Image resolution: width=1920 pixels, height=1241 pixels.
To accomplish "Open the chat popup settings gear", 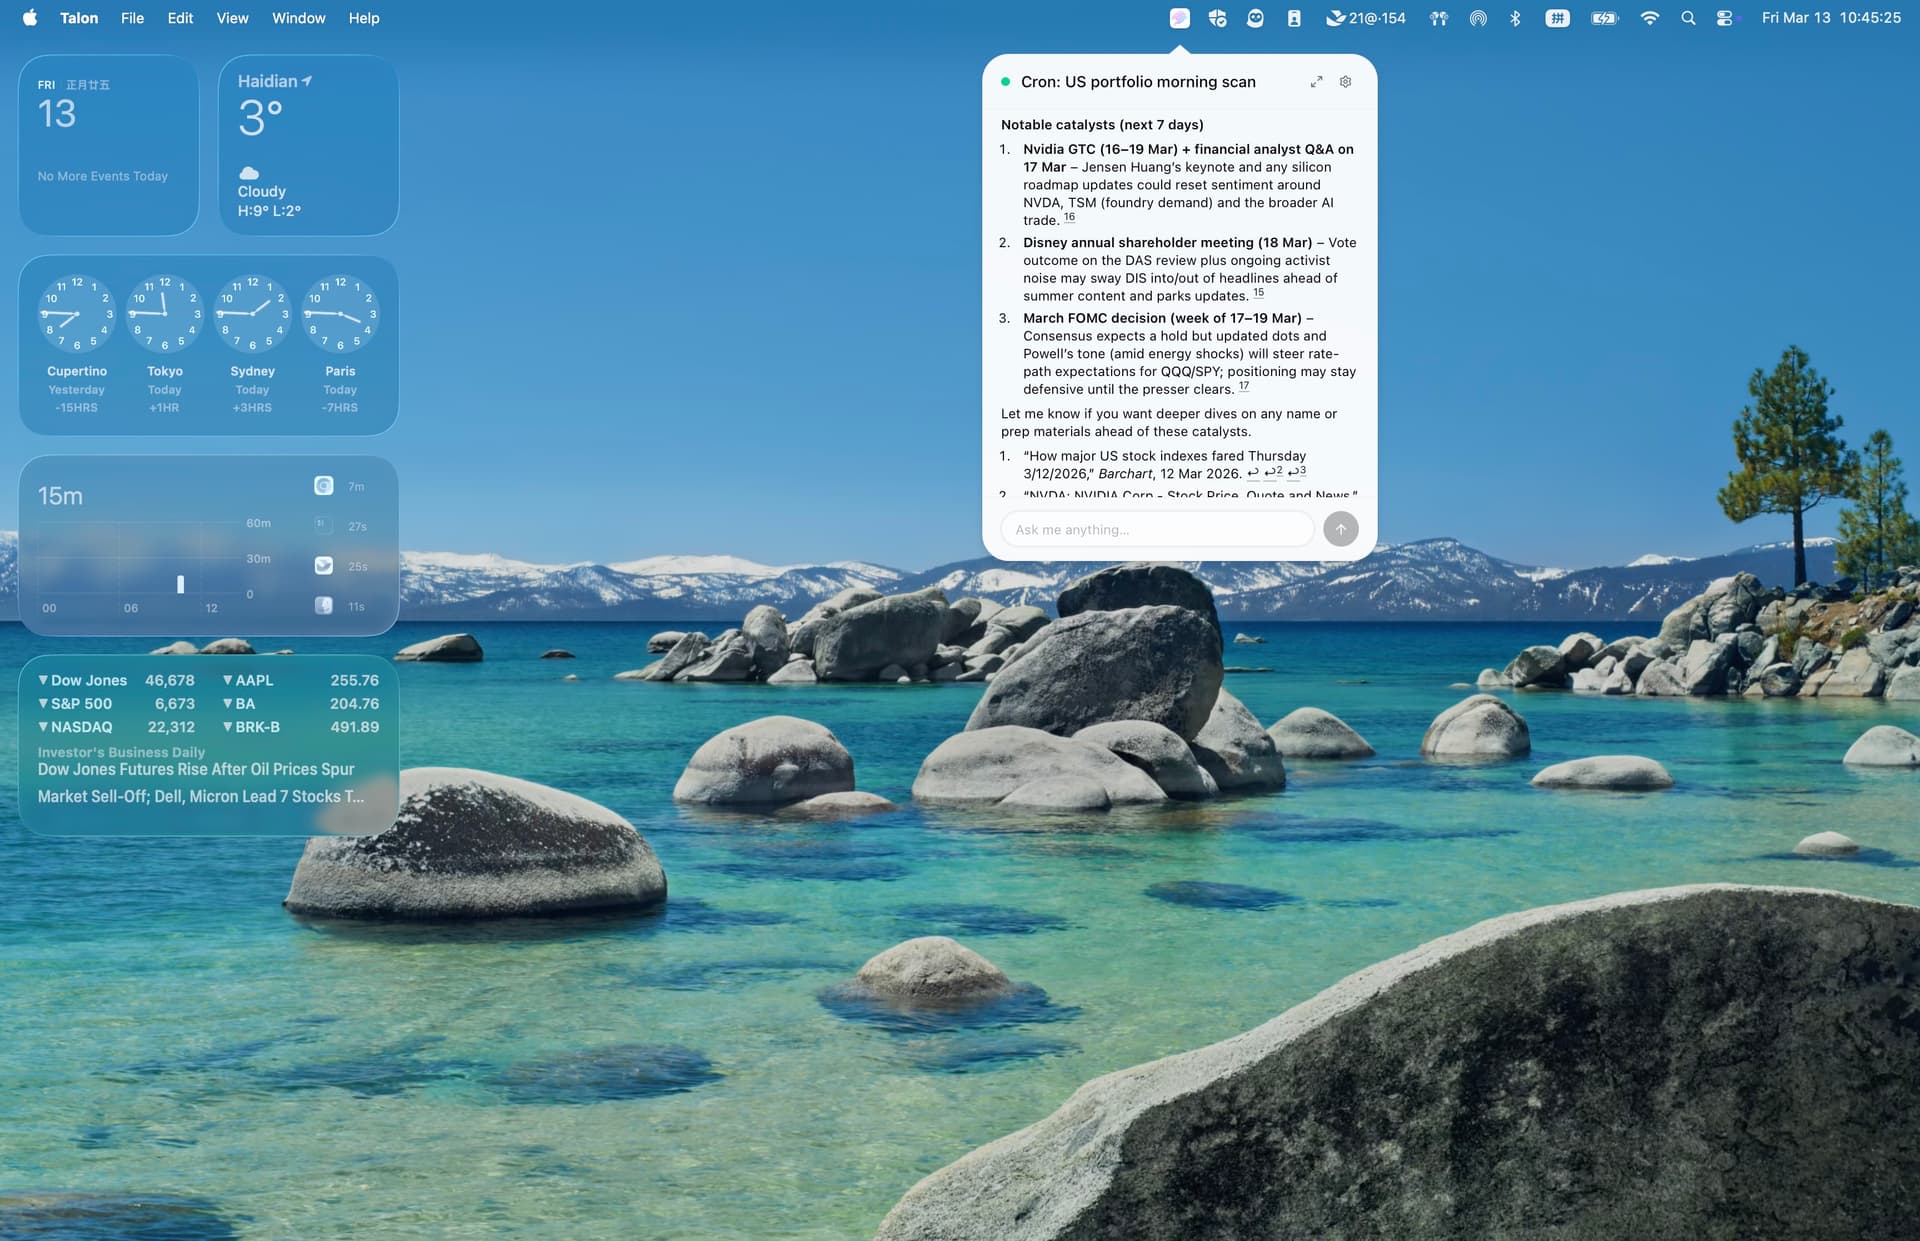I will pyautogui.click(x=1345, y=82).
